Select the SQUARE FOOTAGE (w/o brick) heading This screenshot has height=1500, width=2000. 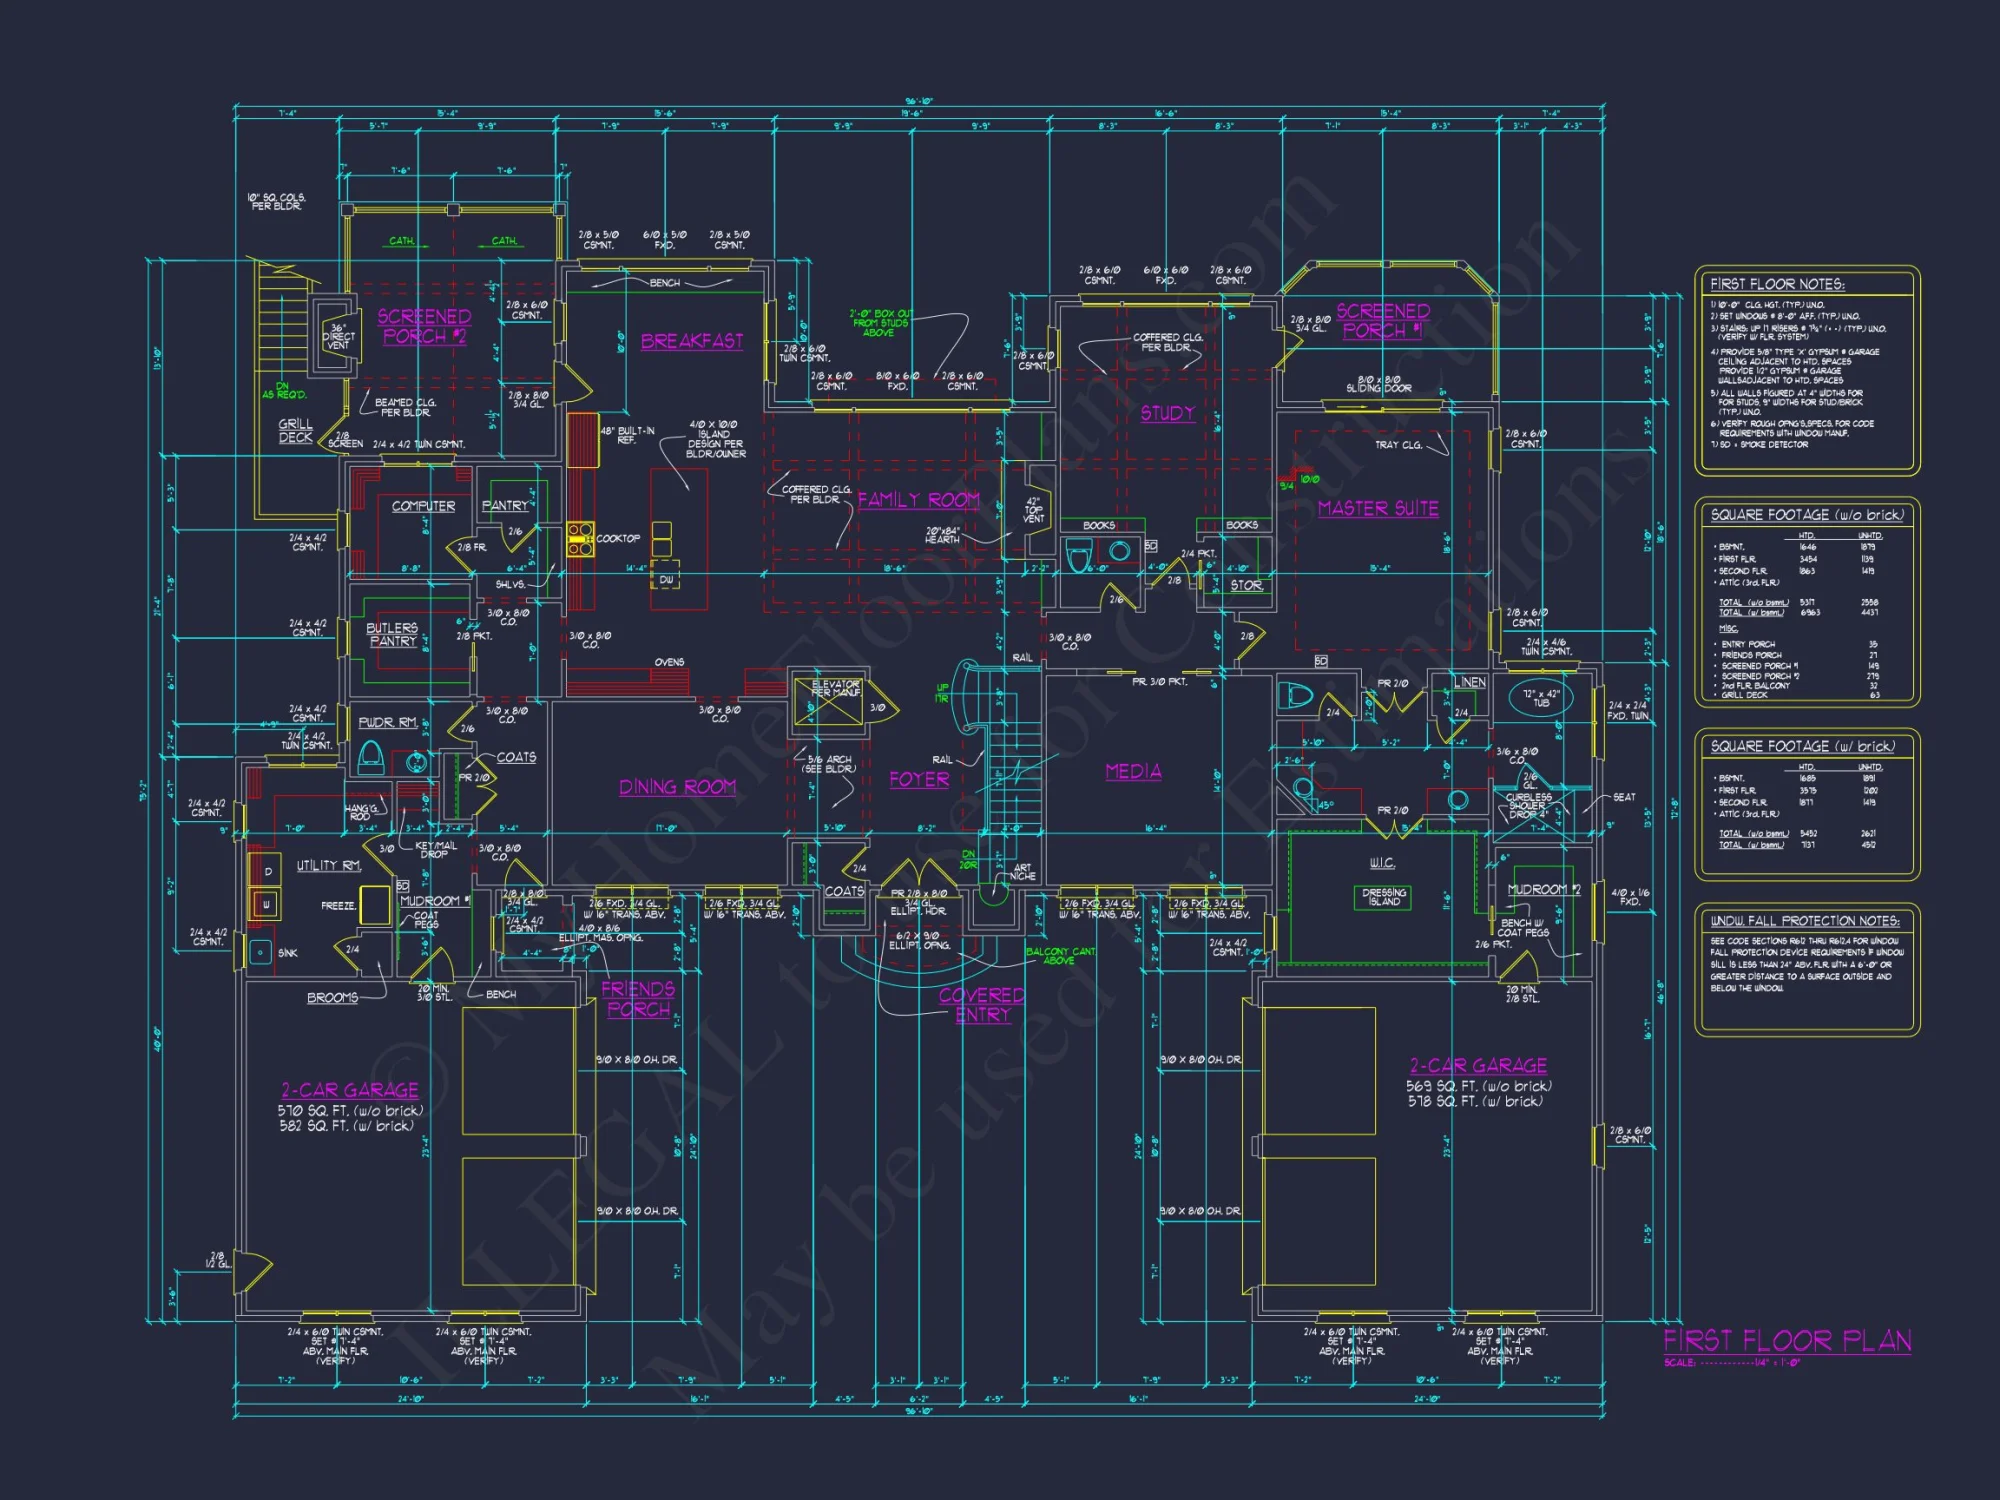(x=1807, y=515)
